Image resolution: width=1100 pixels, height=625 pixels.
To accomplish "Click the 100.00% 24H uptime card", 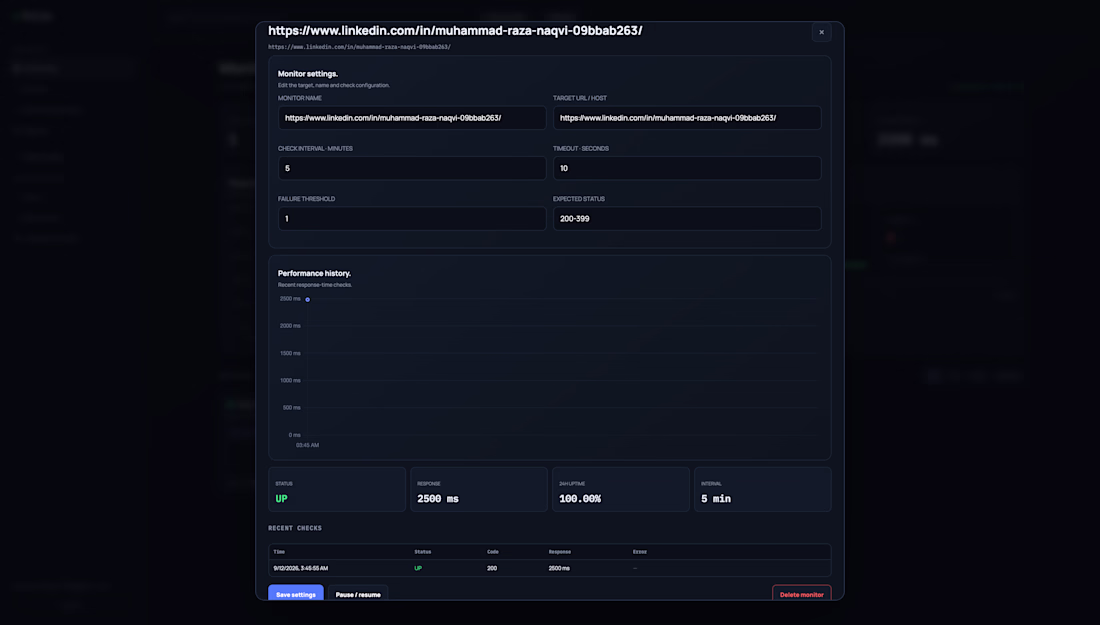I will tap(620, 490).
